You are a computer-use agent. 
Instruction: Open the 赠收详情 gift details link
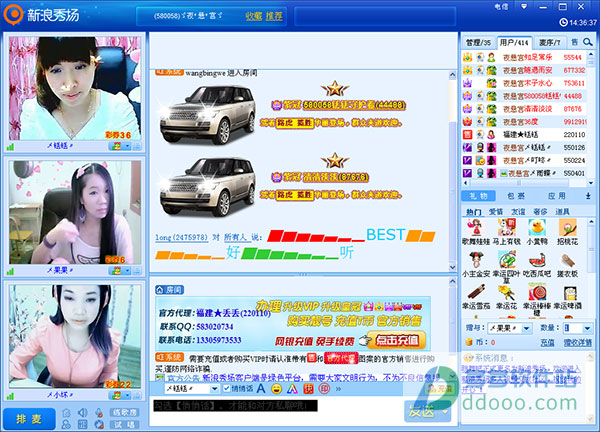click(577, 342)
